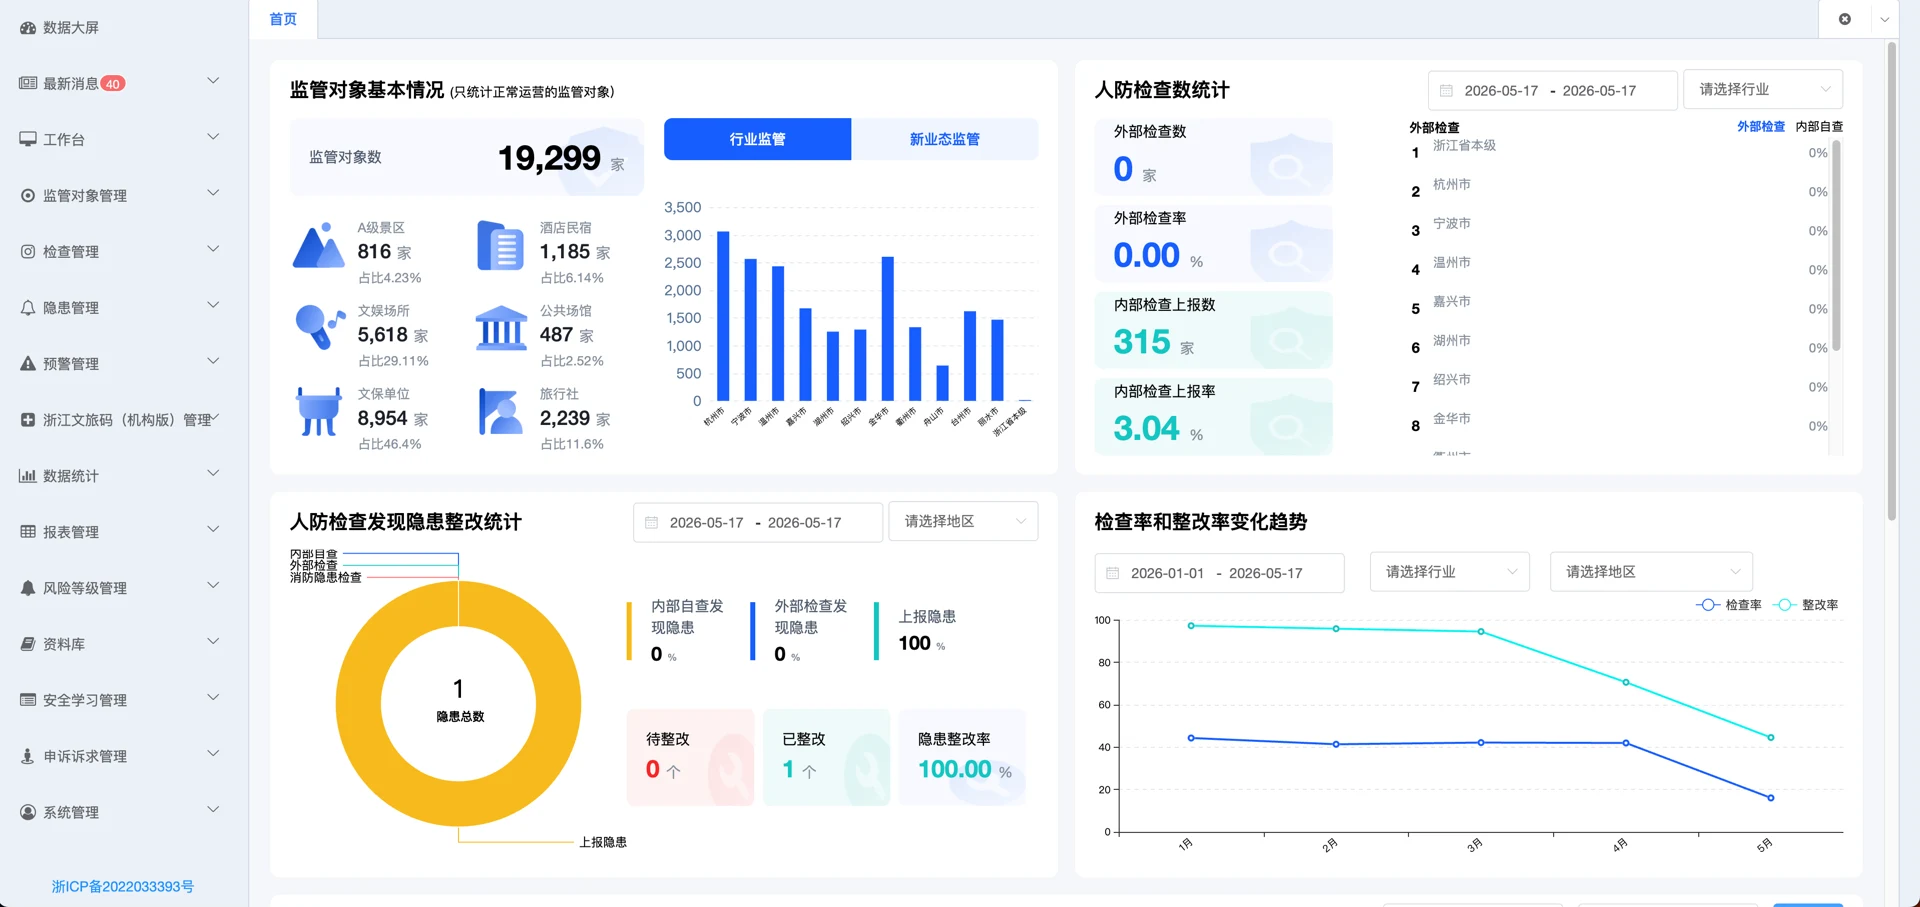Click the 已整改 card
Screen dimensions: 1920x907
(x=826, y=757)
